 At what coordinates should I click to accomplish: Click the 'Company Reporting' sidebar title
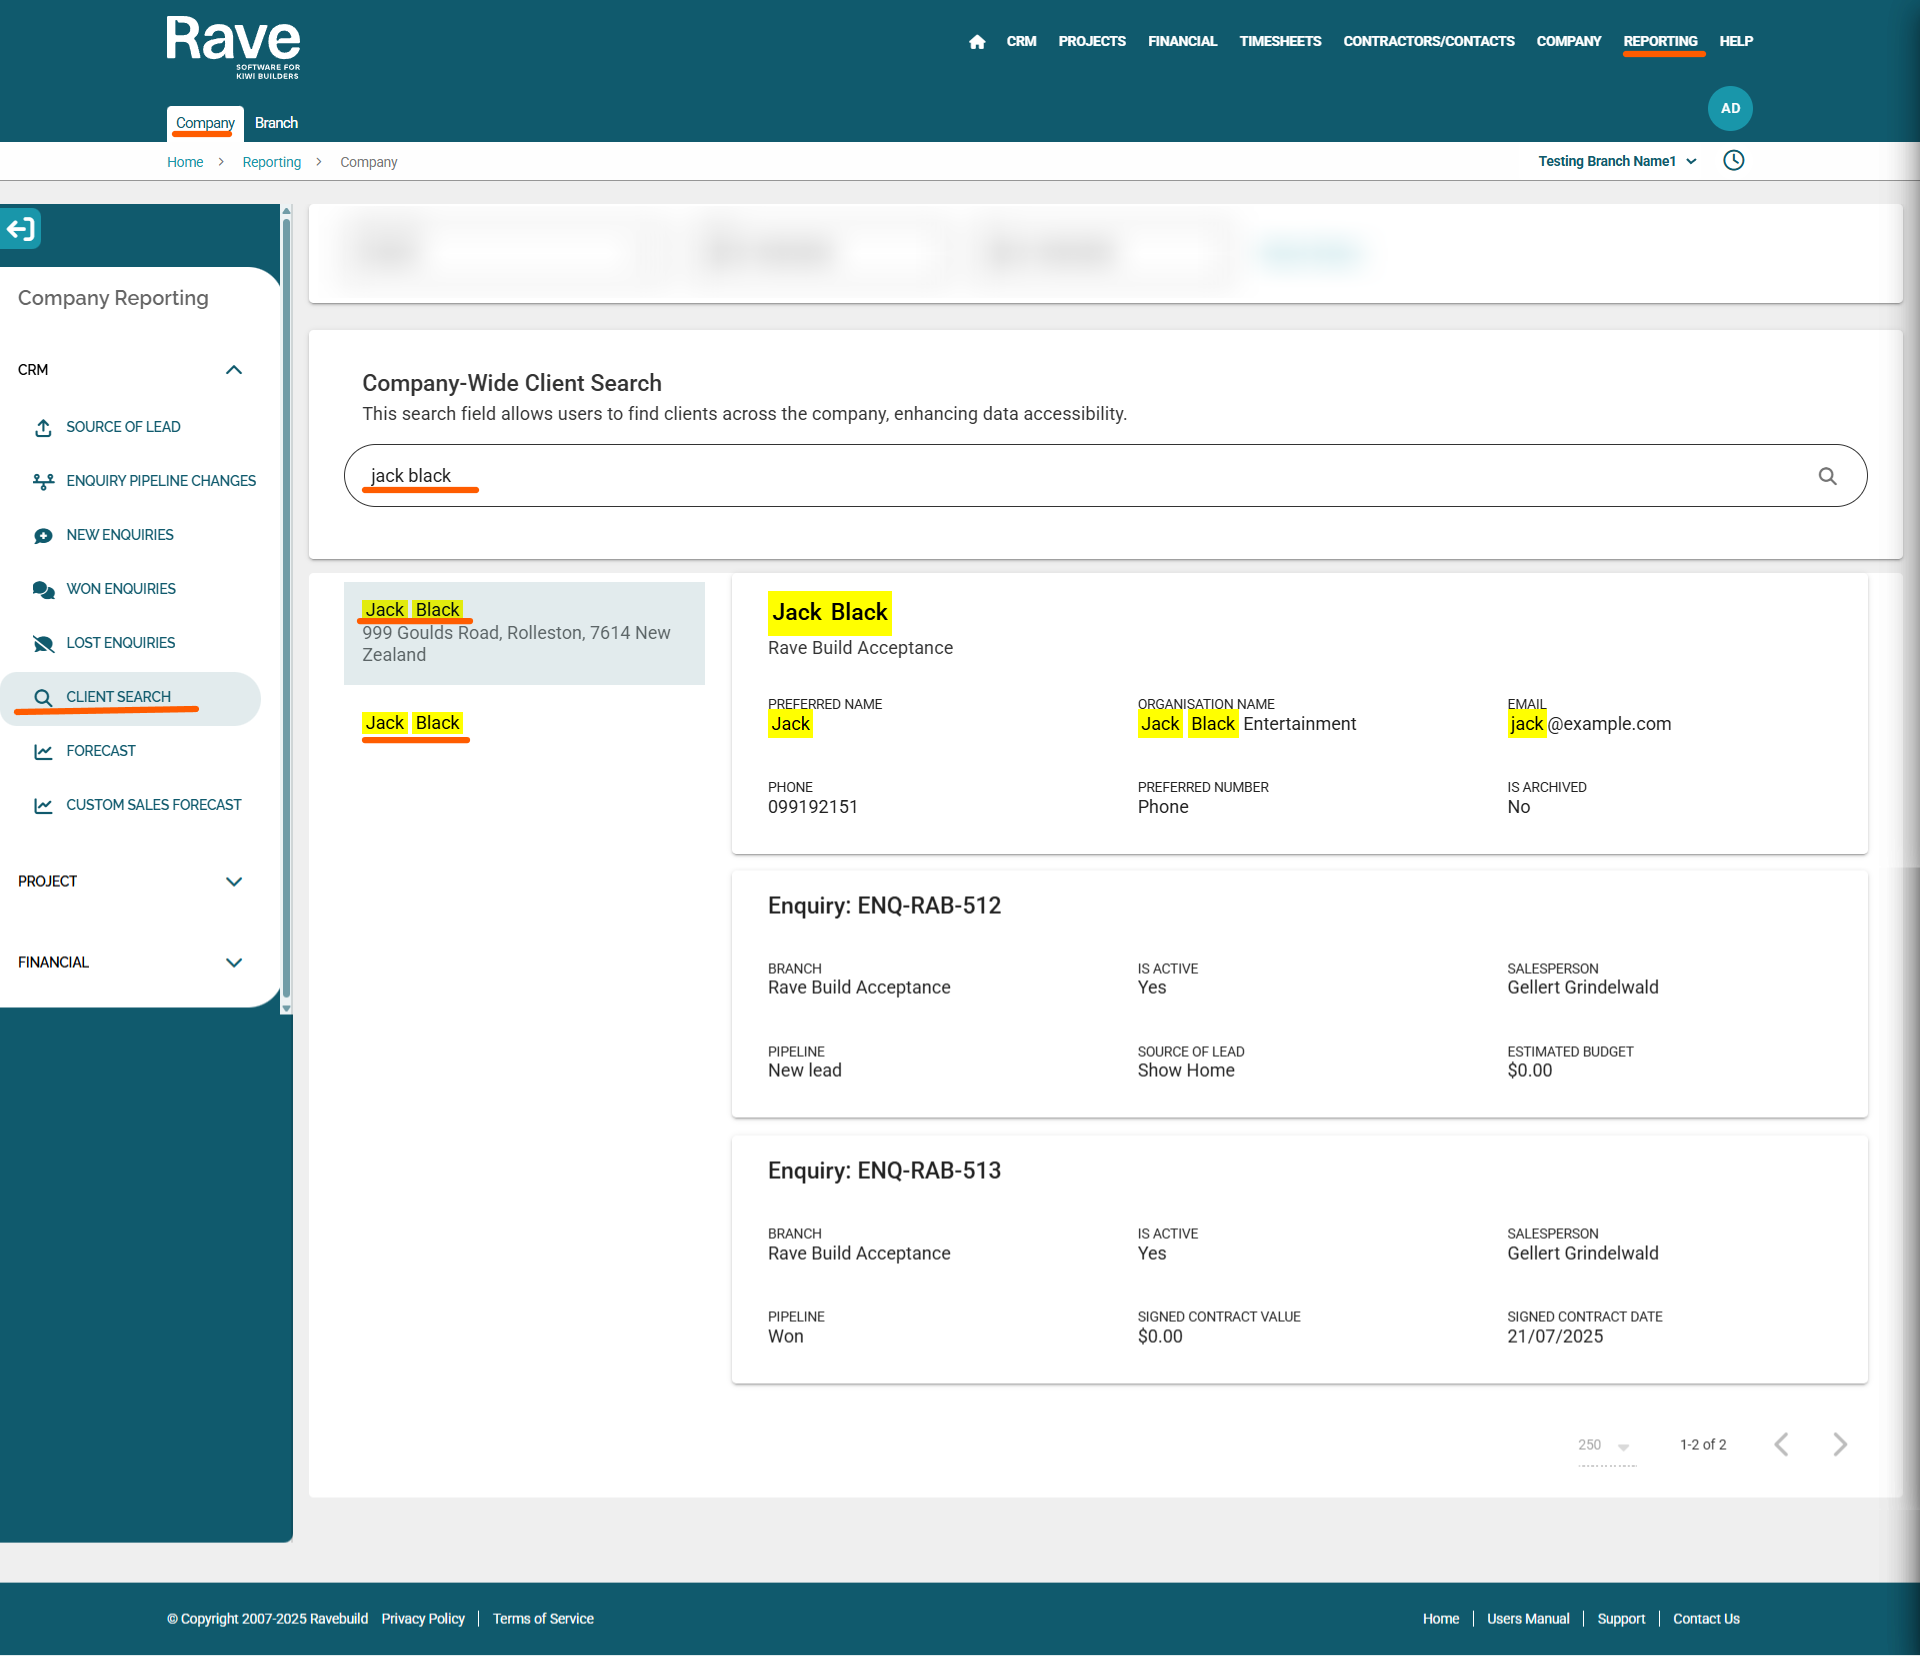[x=113, y=298]
